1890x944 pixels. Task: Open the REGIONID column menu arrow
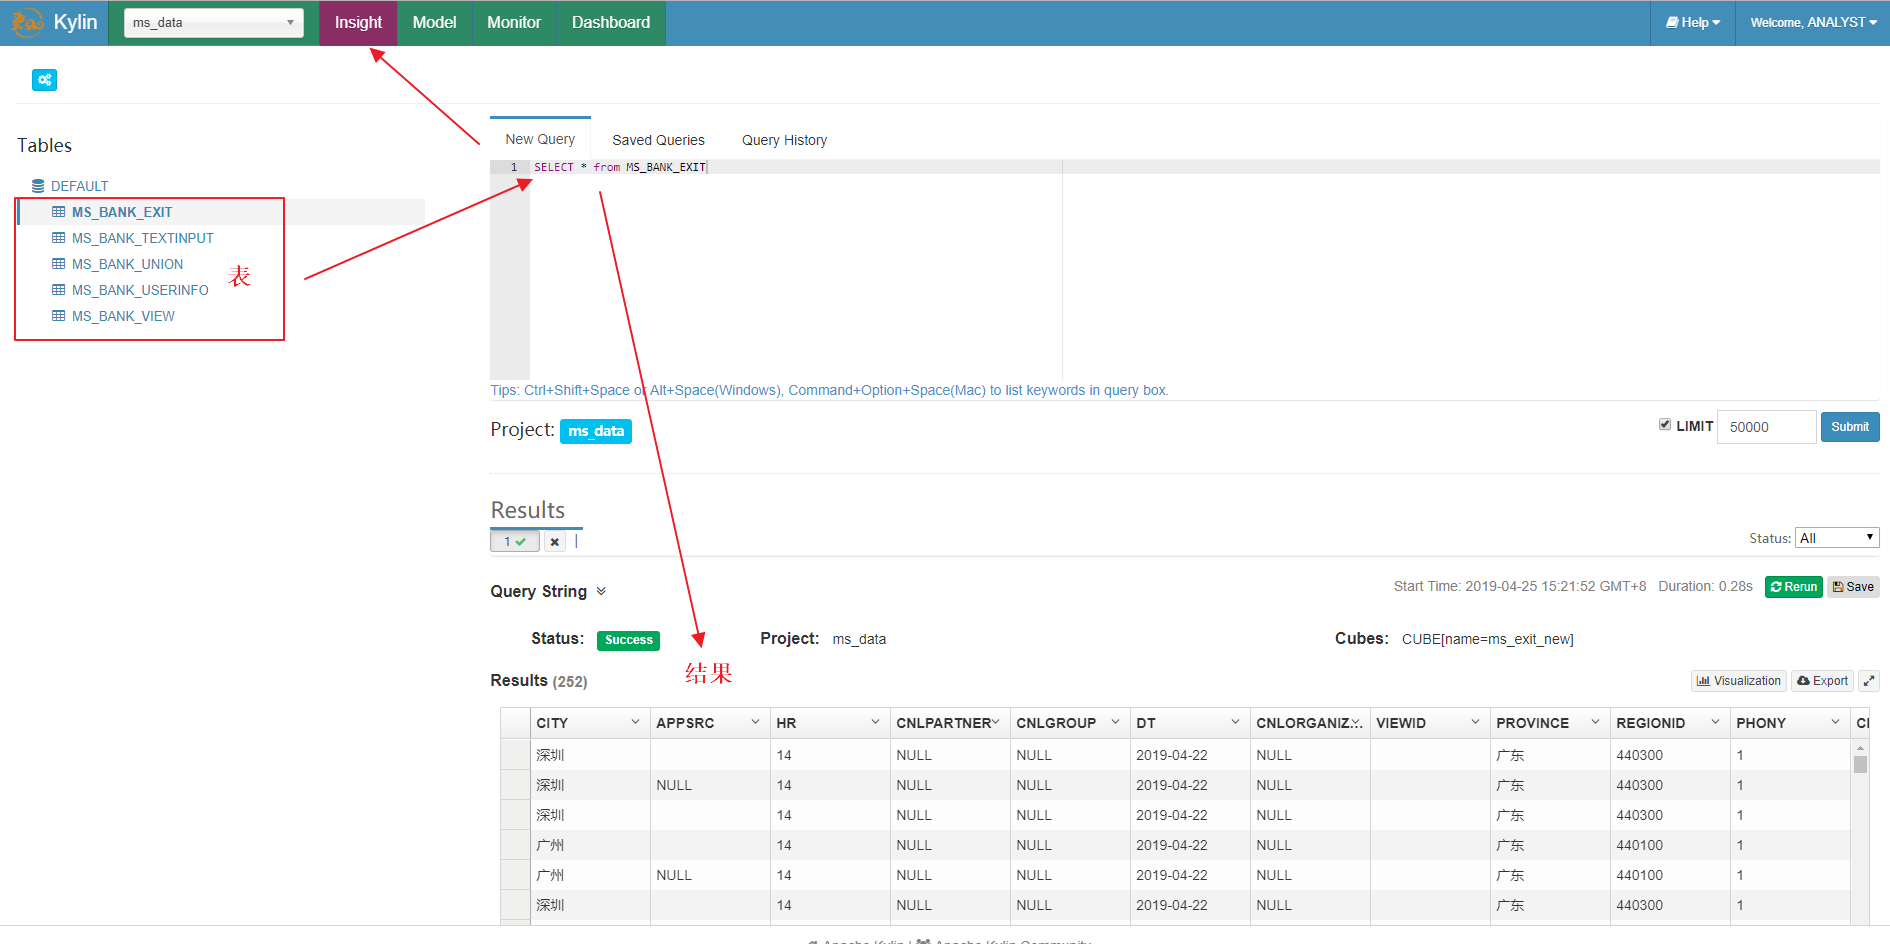[1715, 722]
